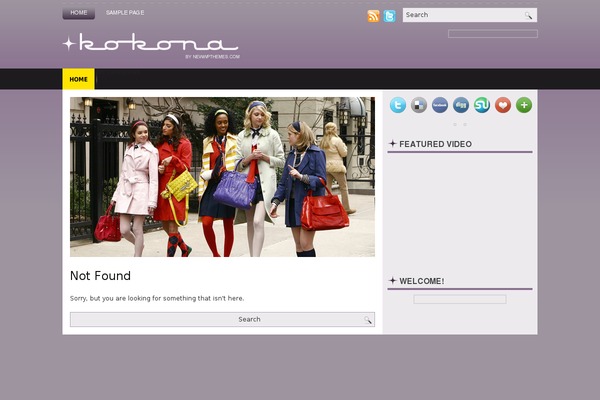Click the 'Sorry, but you are looking' message
Viewport: 600px width, 400px height.
(x=157, y=298)
